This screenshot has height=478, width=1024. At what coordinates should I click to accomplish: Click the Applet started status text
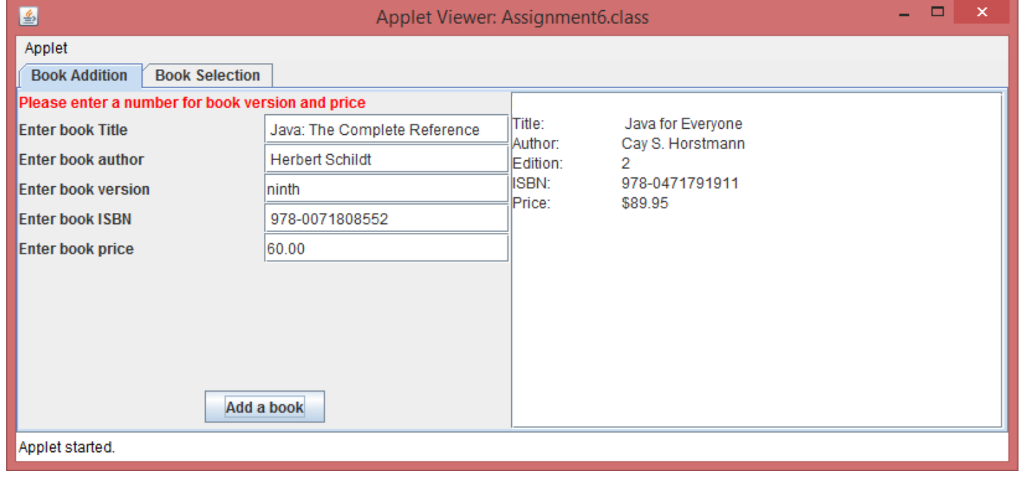(x=67, y=448)
